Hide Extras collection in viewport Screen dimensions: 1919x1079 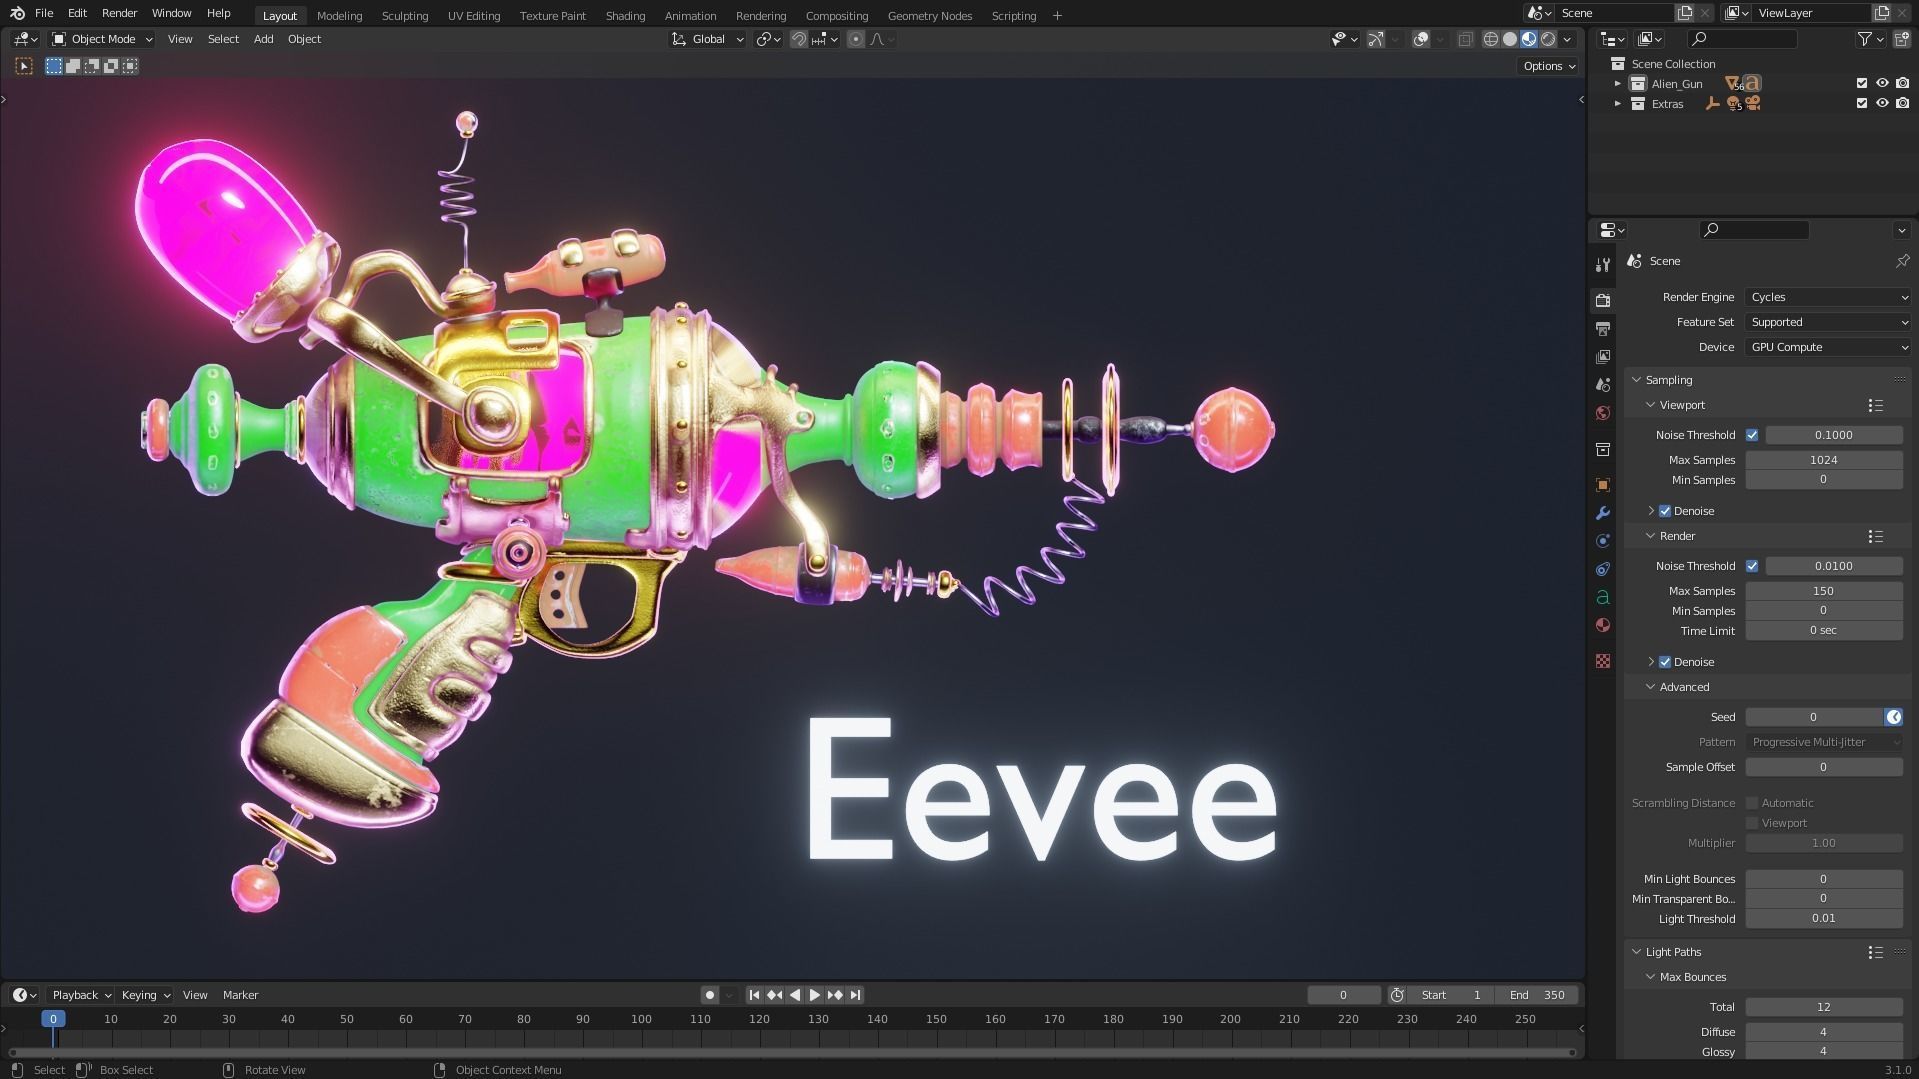tap(1882, 104)
